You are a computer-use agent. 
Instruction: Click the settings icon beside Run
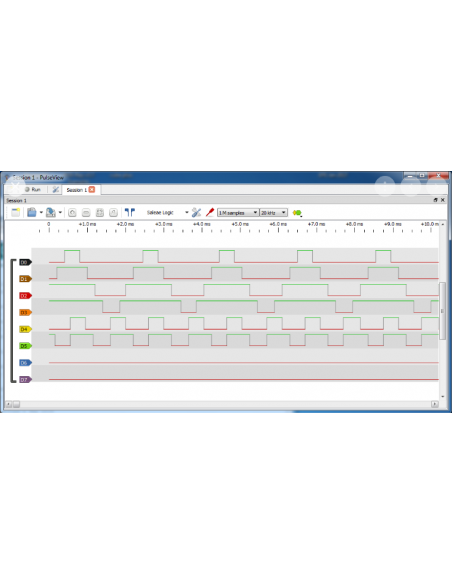[55, 190]
